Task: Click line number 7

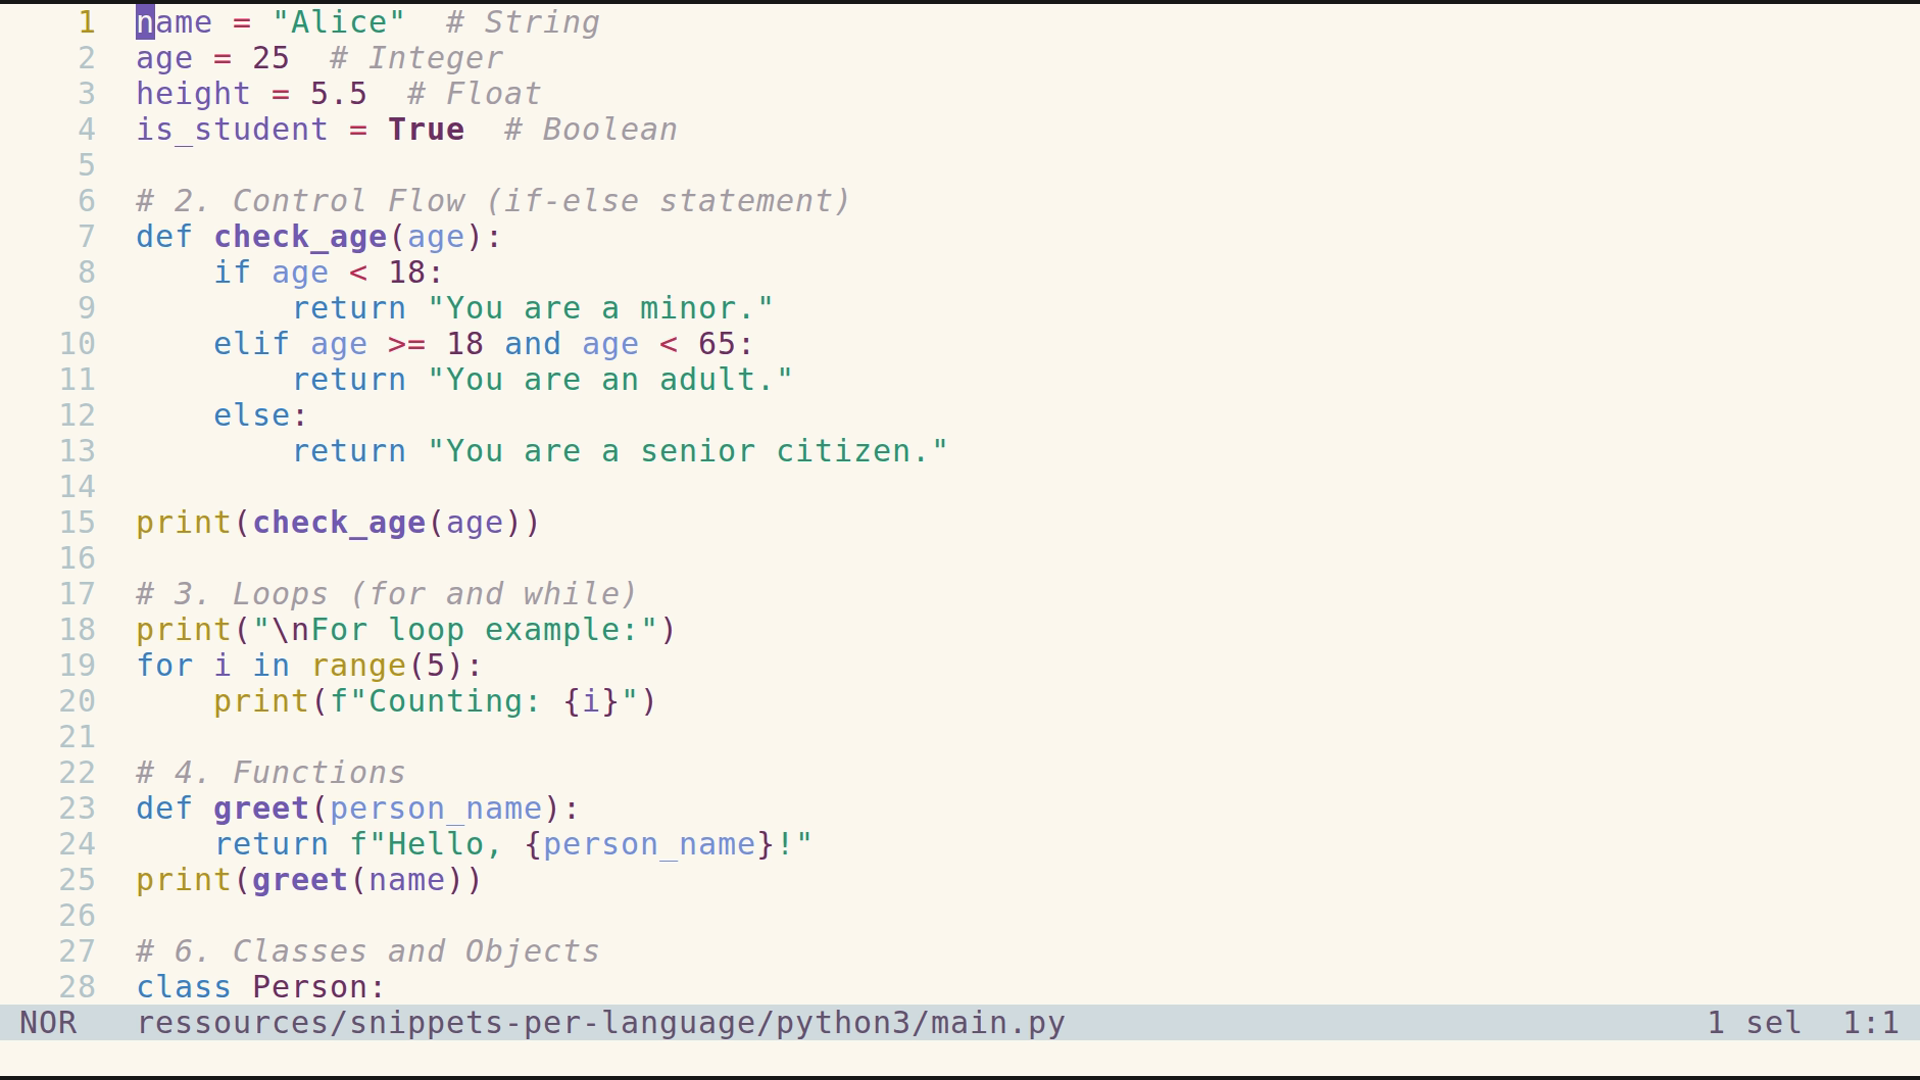Action: [86, 236]
